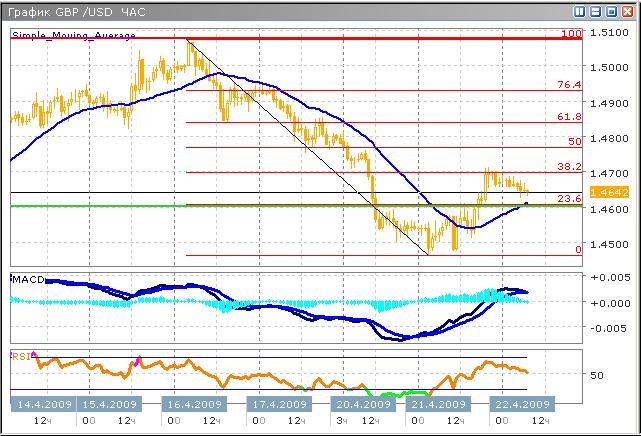Click the Fibonacci 100 level label
This screenshot has height=436, width=641.
571,34
